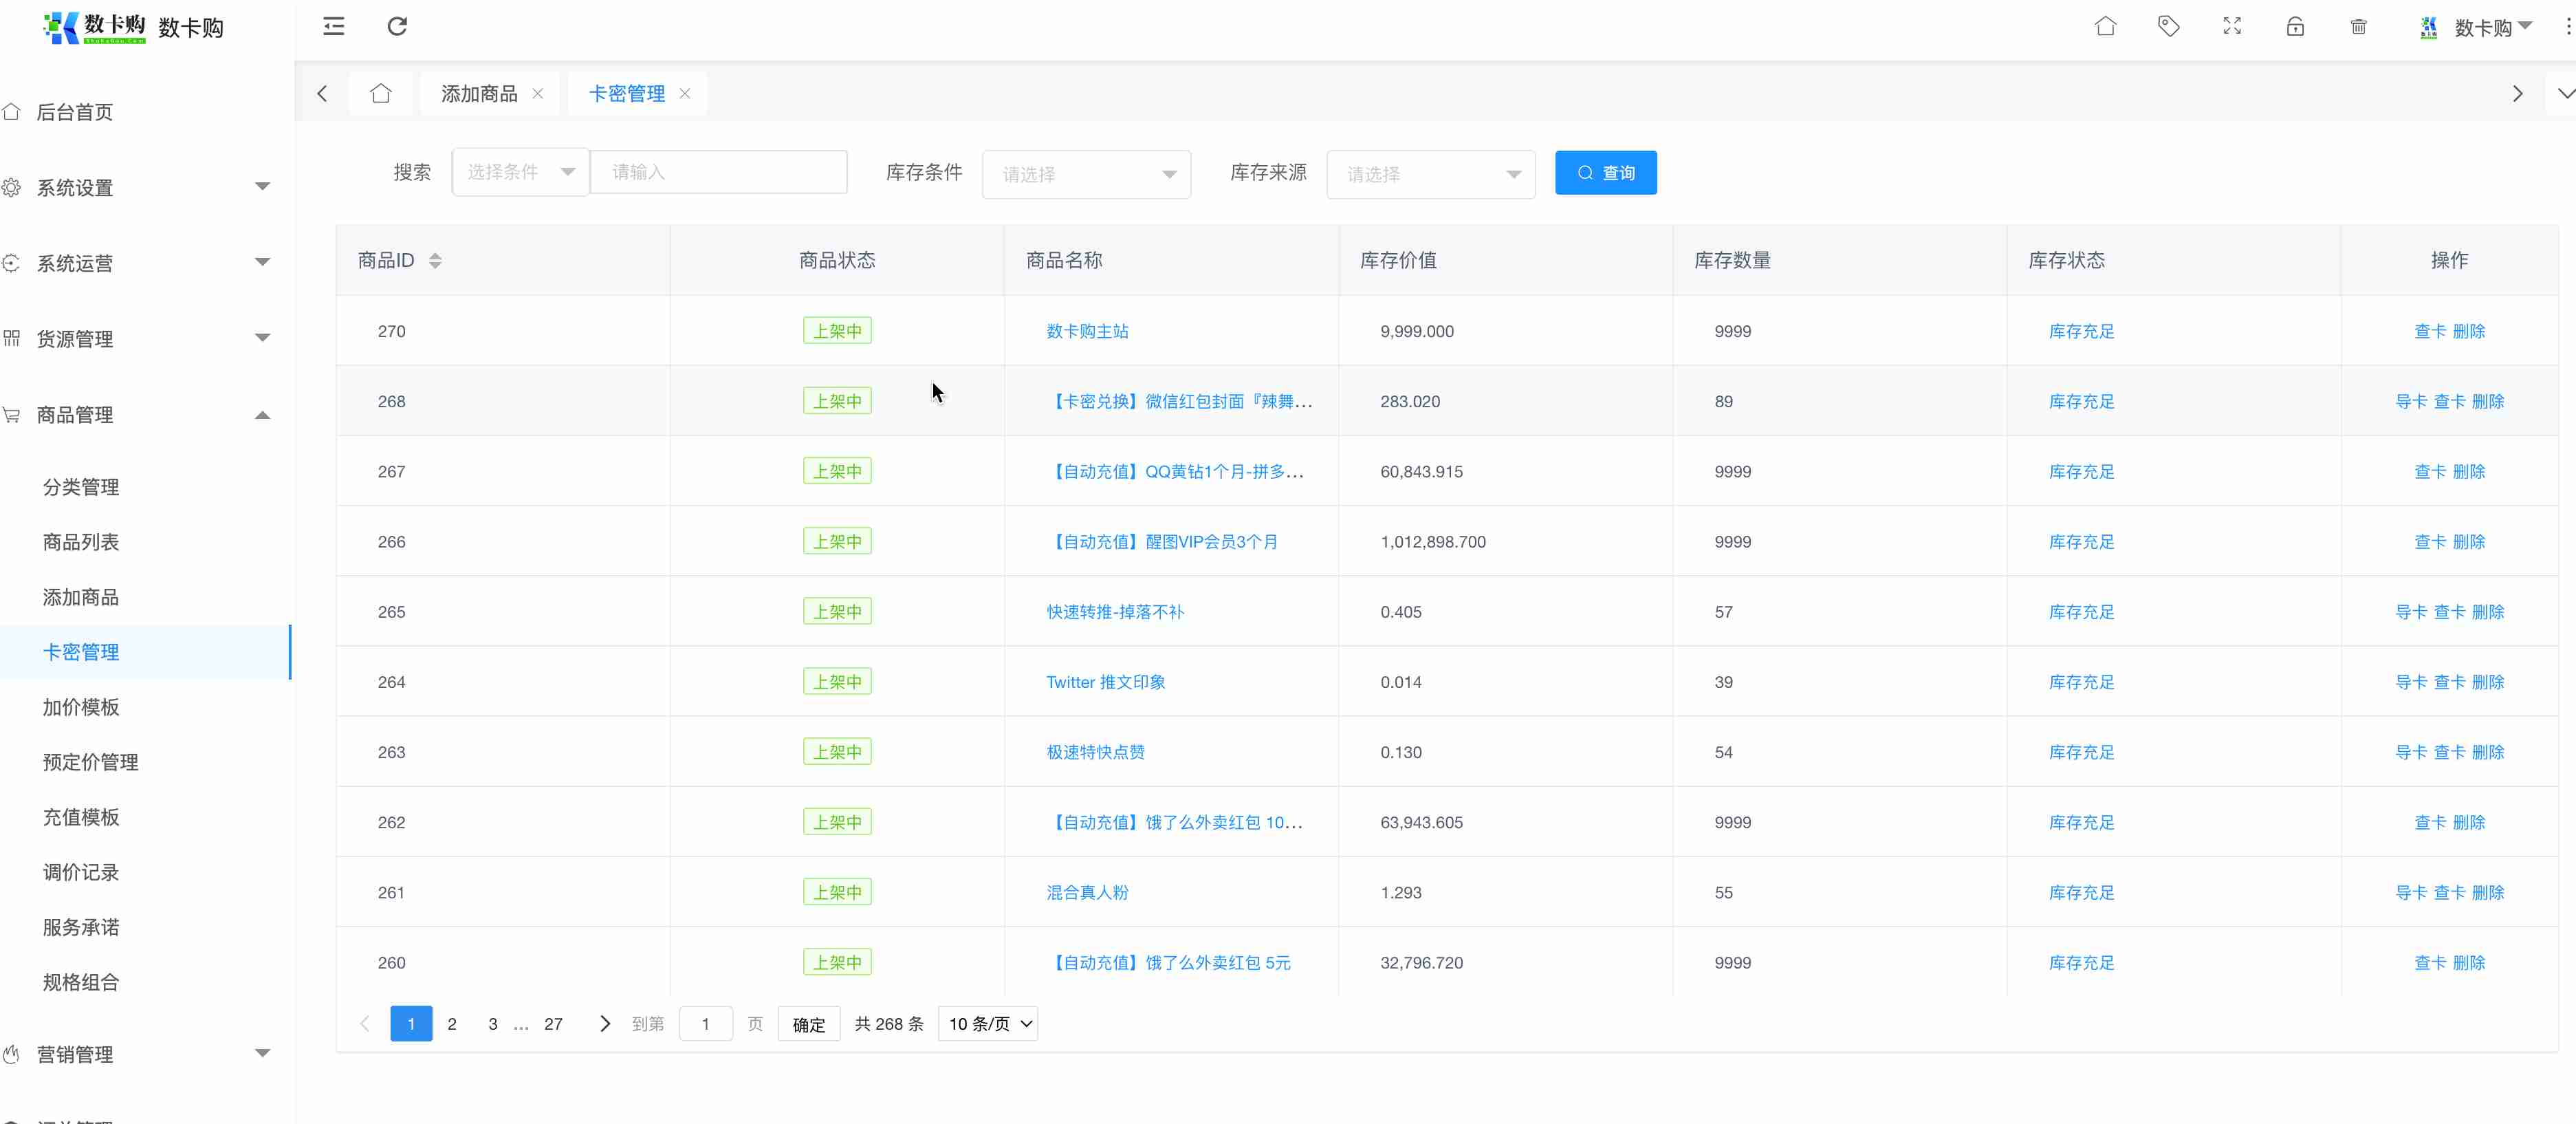The image size is (2576, 1124).
Task: Click the trash clear-cache icon in the header
Action: [2358, 27]
